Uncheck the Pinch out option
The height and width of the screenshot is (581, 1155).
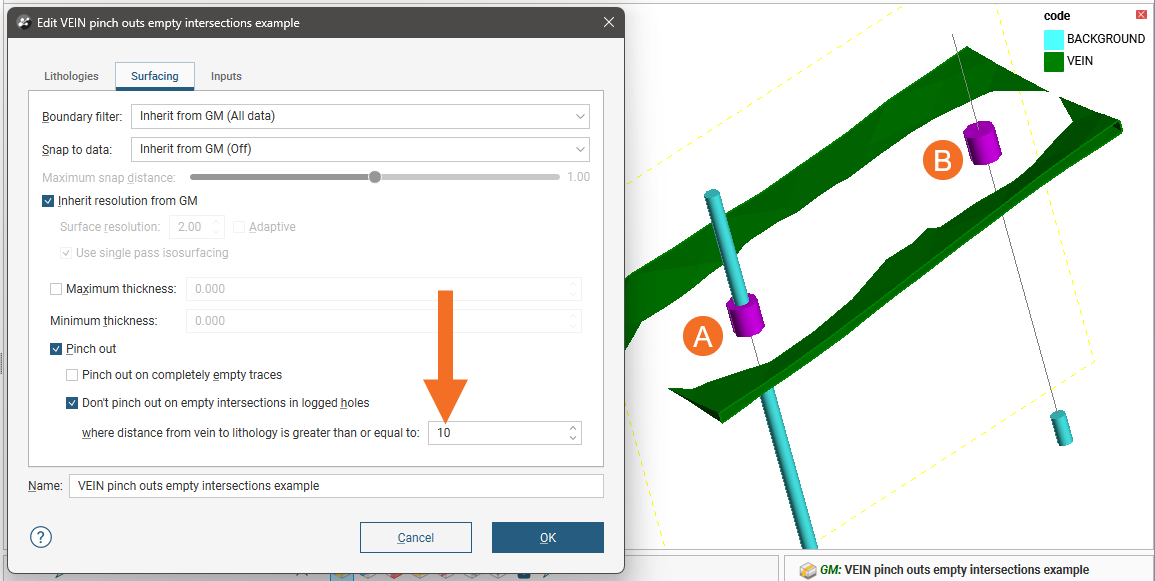[x=56, y=349]
